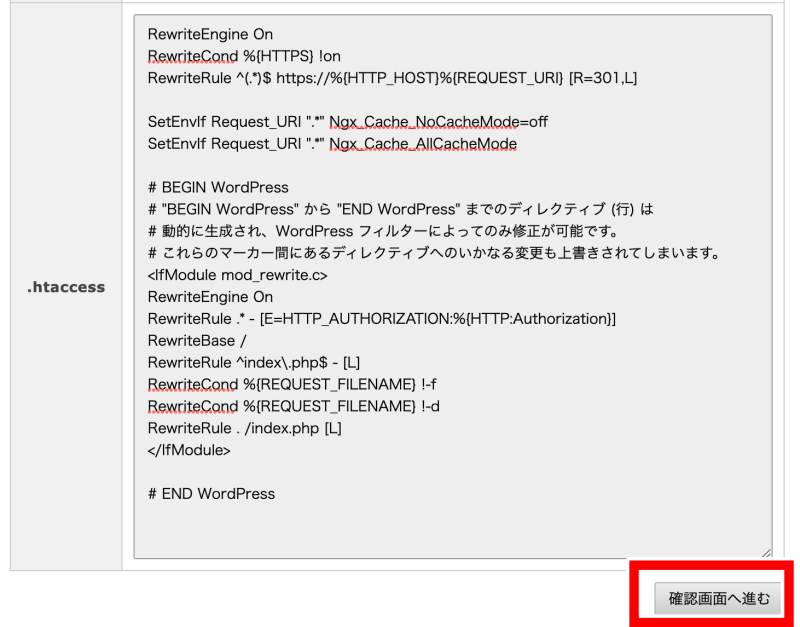Click the comment with "END WordPress" までのディレクティブ
Viewport: 800px width, 627px height.
[401, 209]
